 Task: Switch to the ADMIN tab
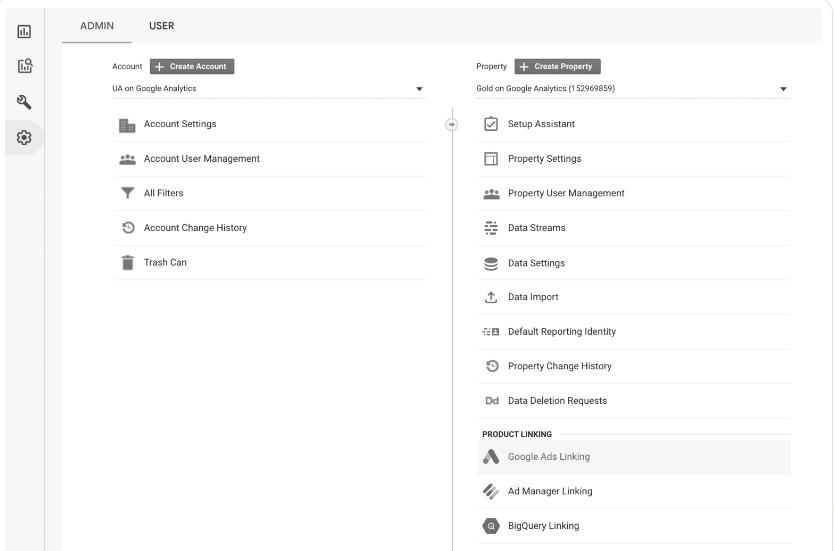(x=97, y=26)
